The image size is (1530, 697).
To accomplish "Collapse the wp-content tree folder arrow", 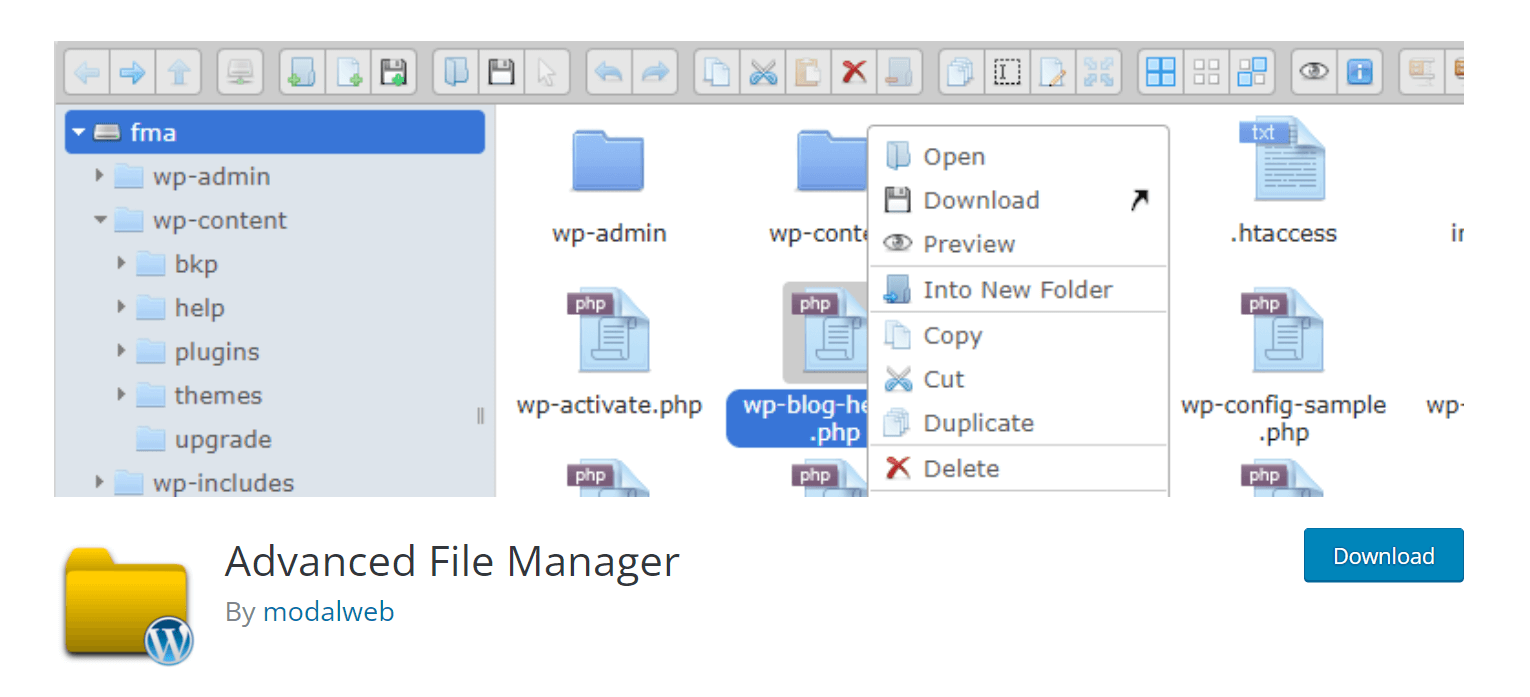I will [x=100, y=220].
